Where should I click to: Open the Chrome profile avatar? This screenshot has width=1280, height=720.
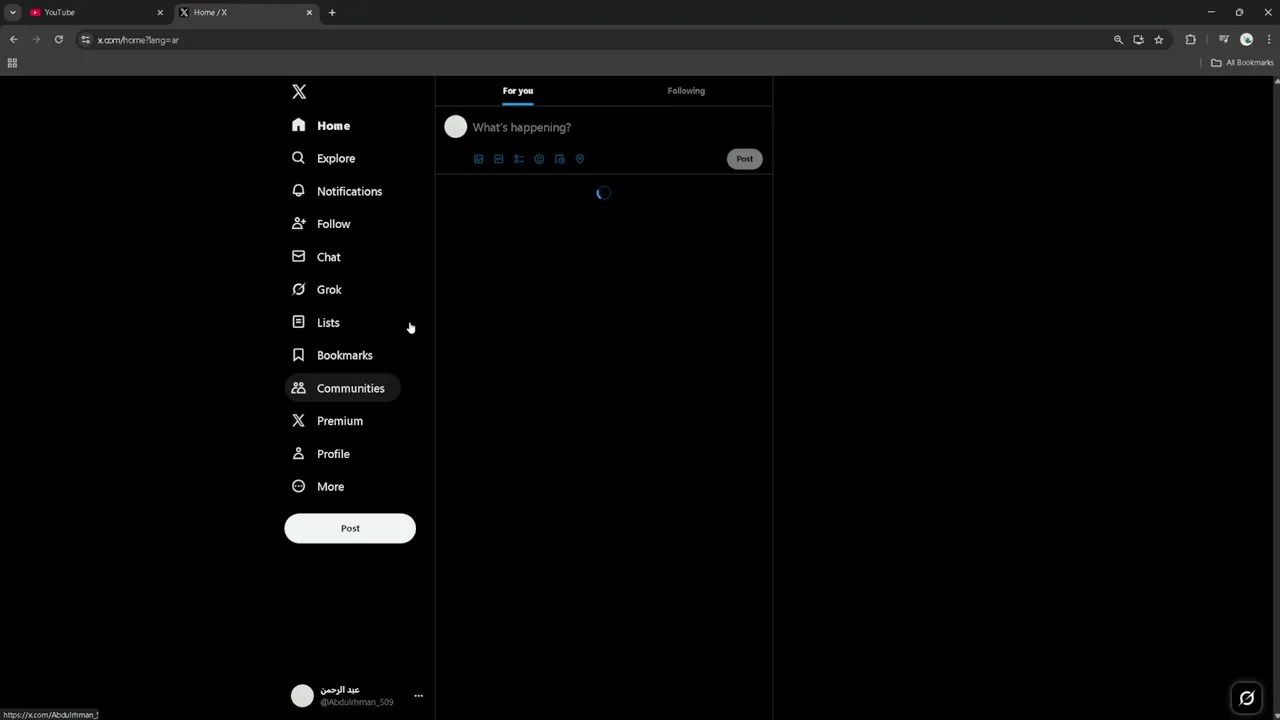(1246, 40)
